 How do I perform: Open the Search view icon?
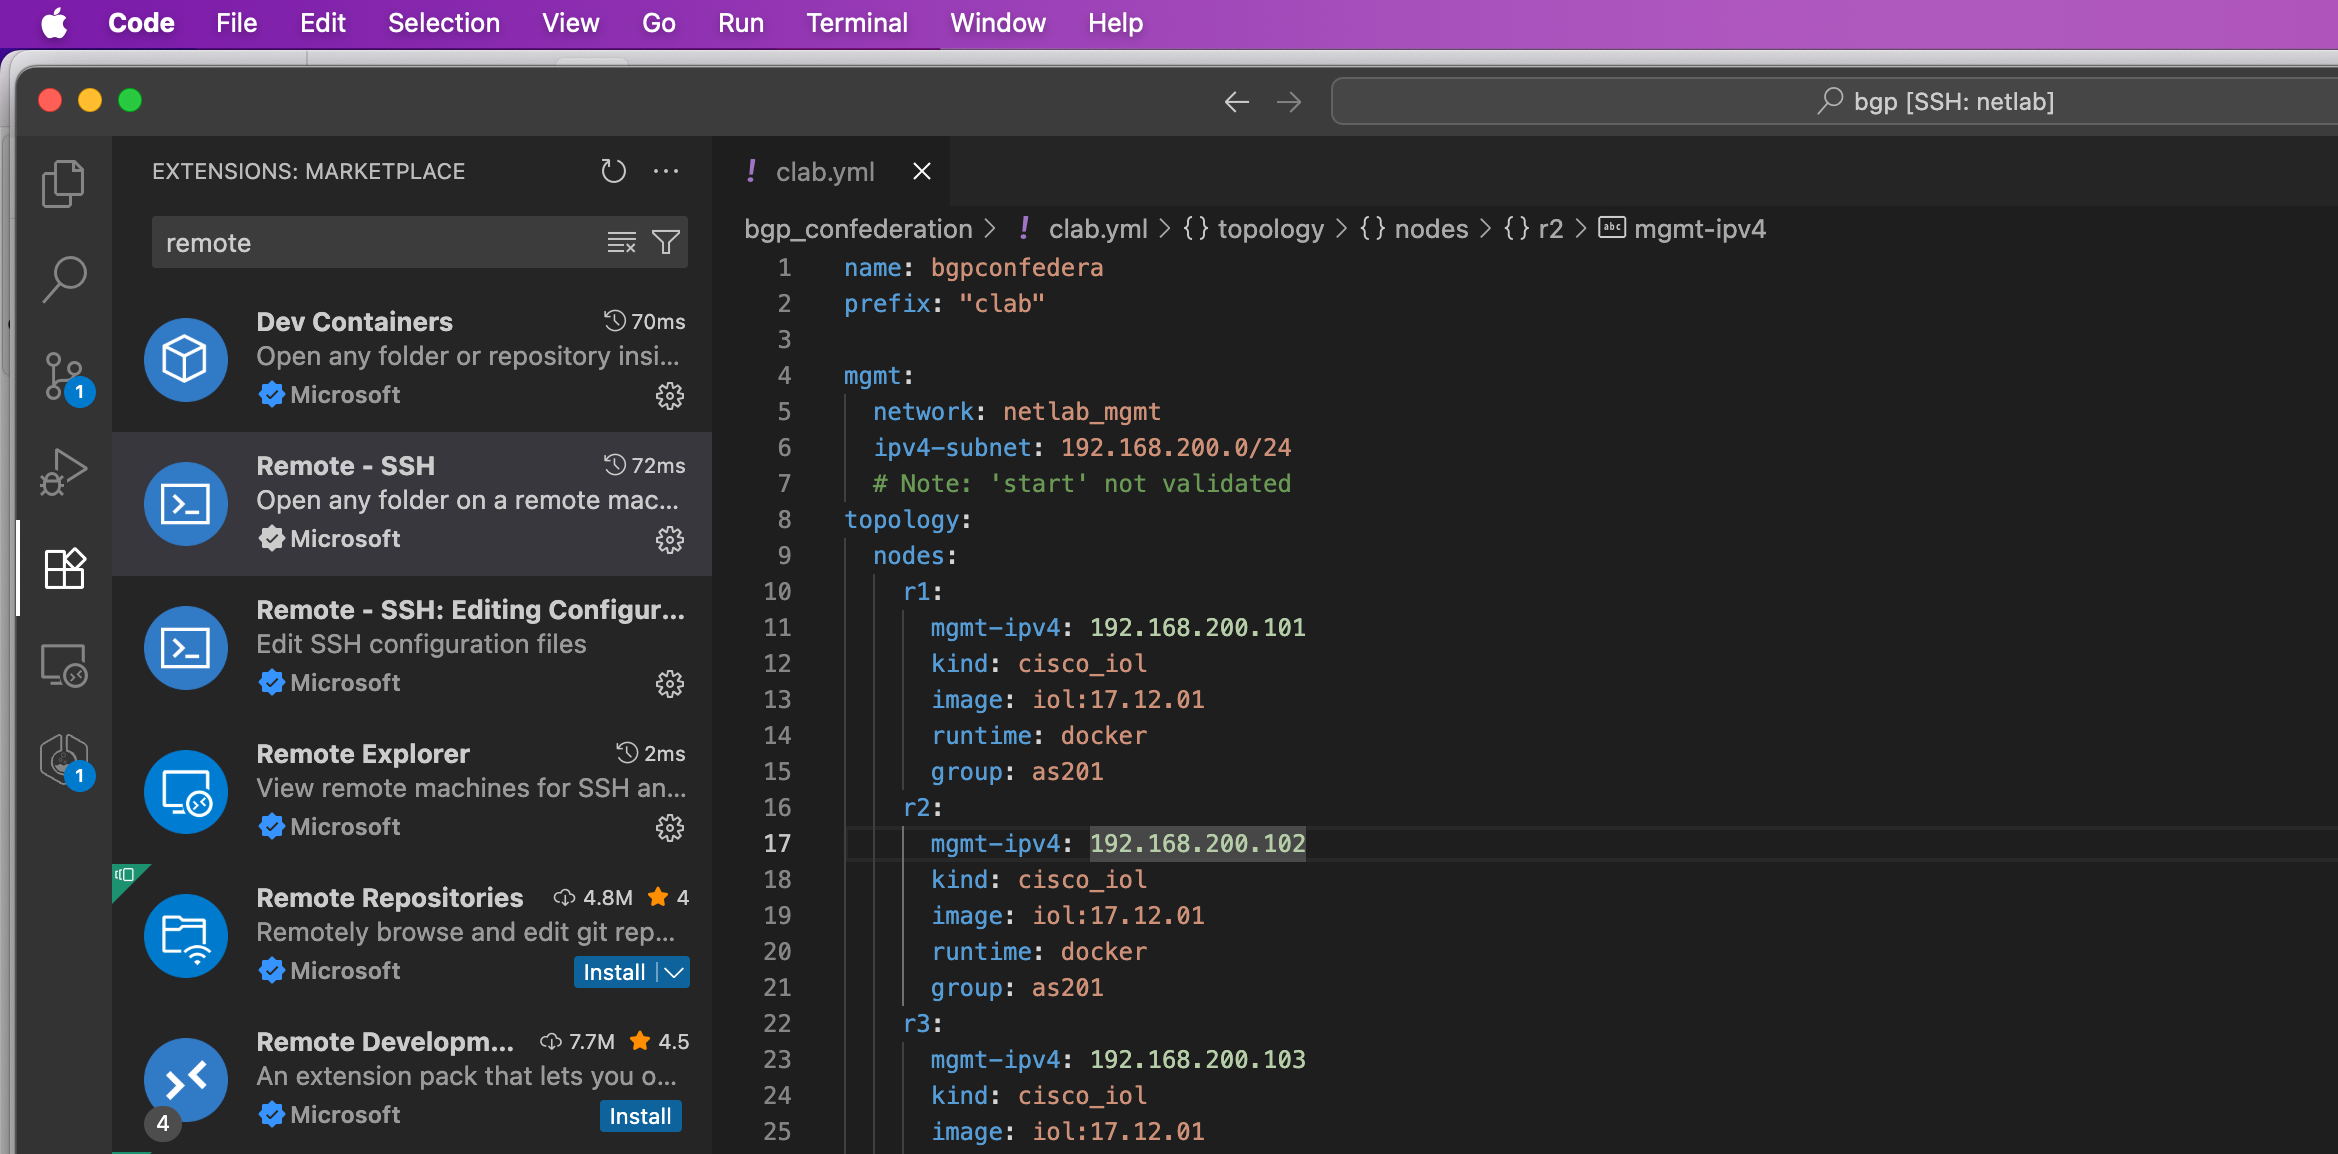coord(64,279)
